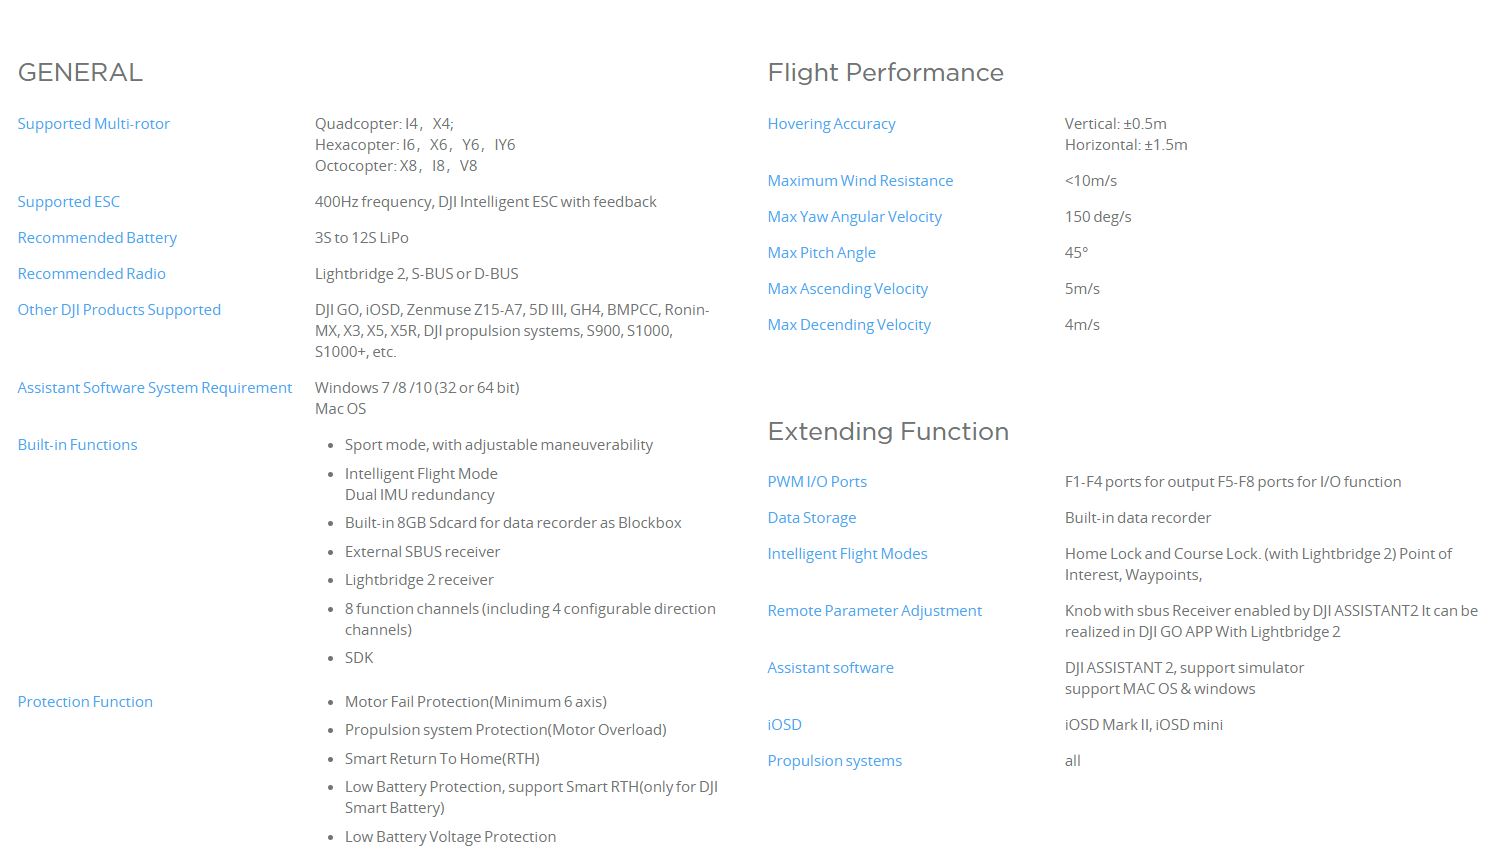
Task: Select the Data Storage label
Action: (811, 518)
